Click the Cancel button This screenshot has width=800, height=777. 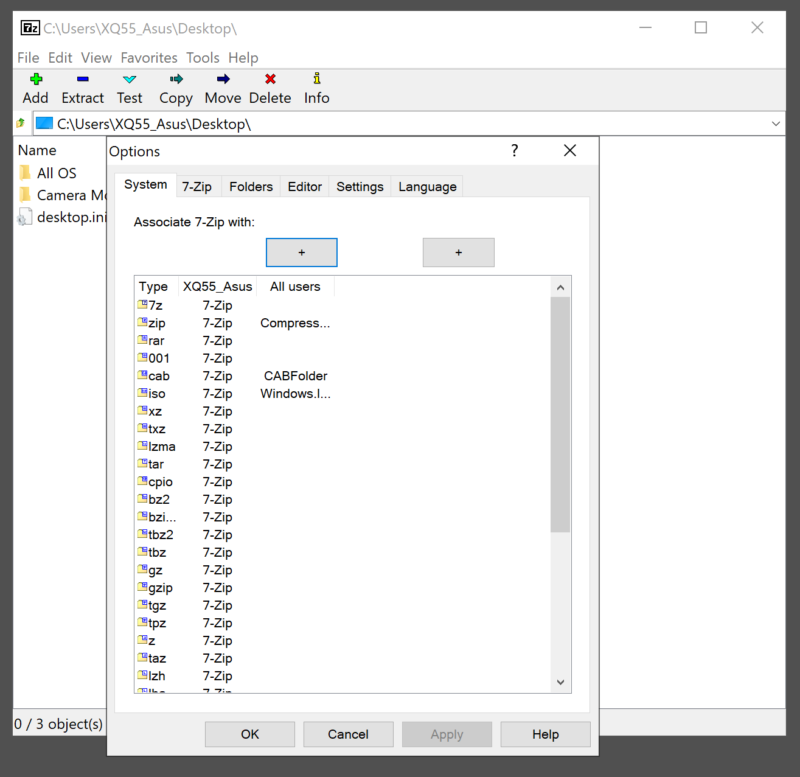348,734
